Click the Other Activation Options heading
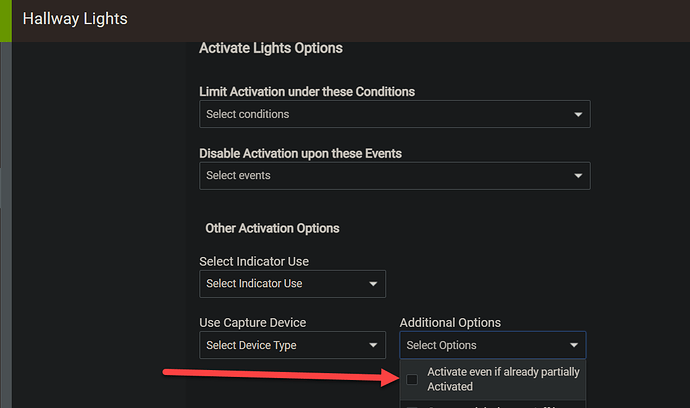This screenshot has height=408, width=690. [x=272, y=228]
